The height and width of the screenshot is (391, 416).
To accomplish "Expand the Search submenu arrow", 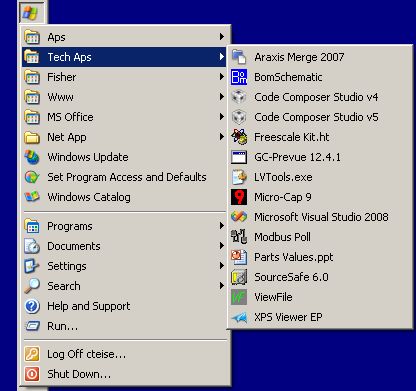I will (222, 286).
